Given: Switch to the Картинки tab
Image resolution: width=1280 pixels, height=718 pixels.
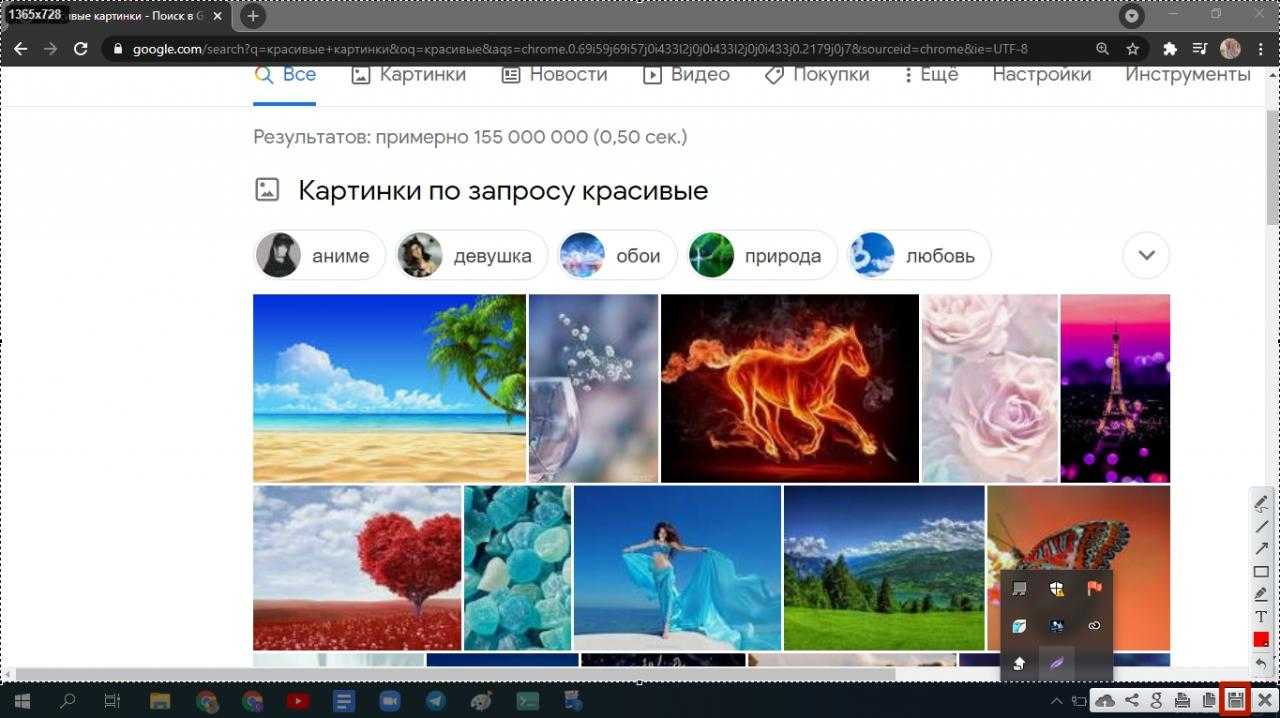Looking at the screenshot, I should tap(409, 75).
